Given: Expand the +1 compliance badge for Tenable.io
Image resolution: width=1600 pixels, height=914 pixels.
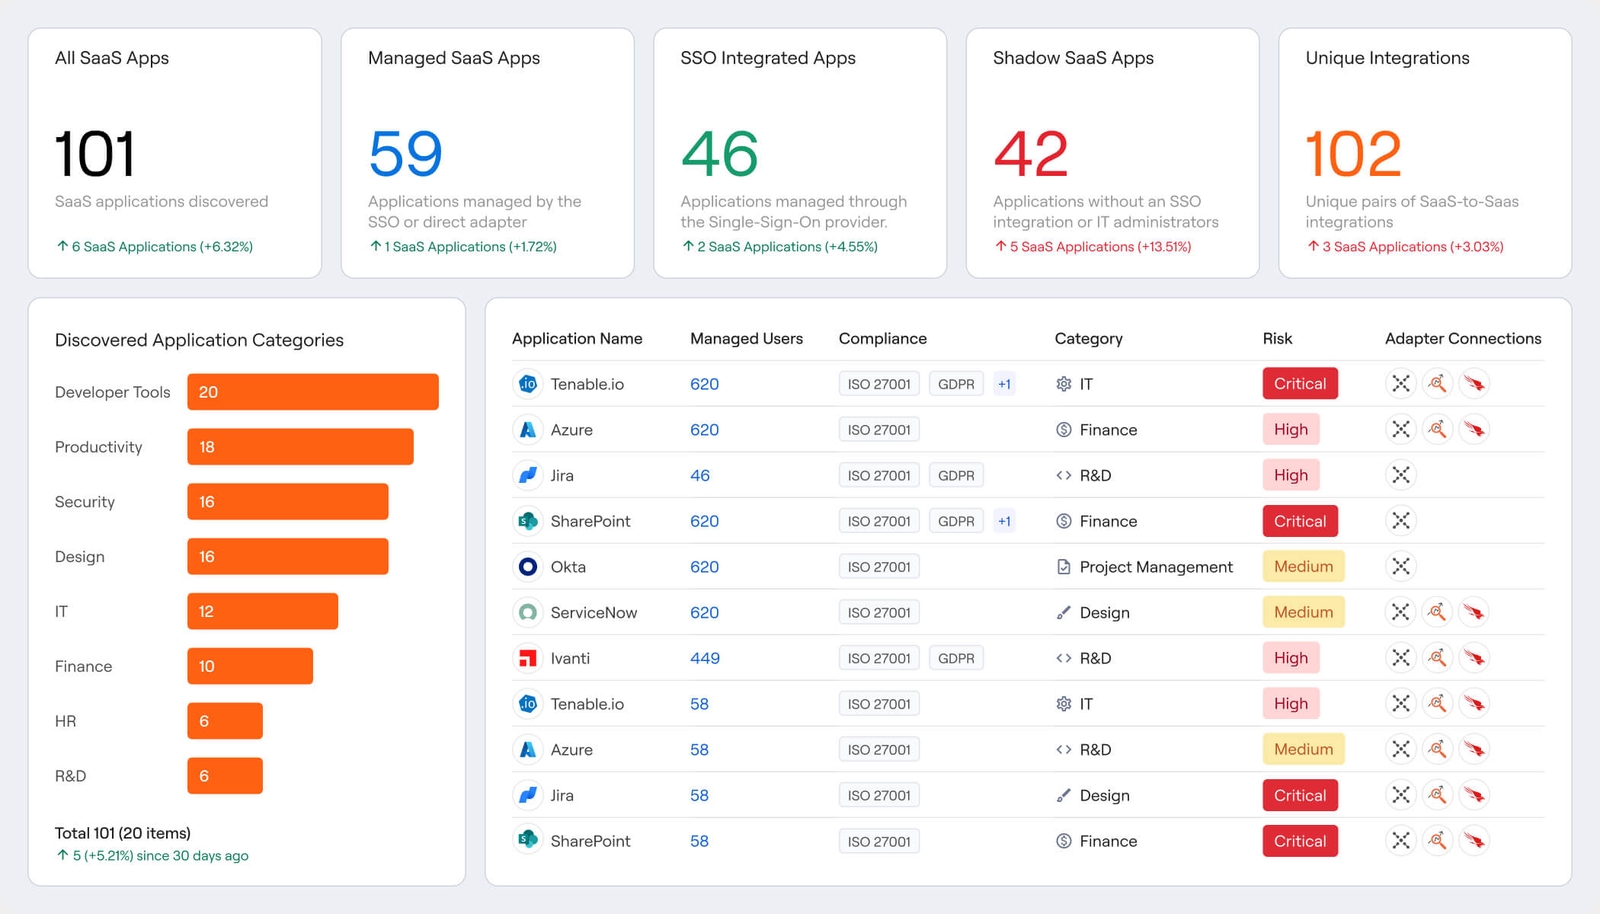Looking at the screenshot, I should click(1004, 384).
